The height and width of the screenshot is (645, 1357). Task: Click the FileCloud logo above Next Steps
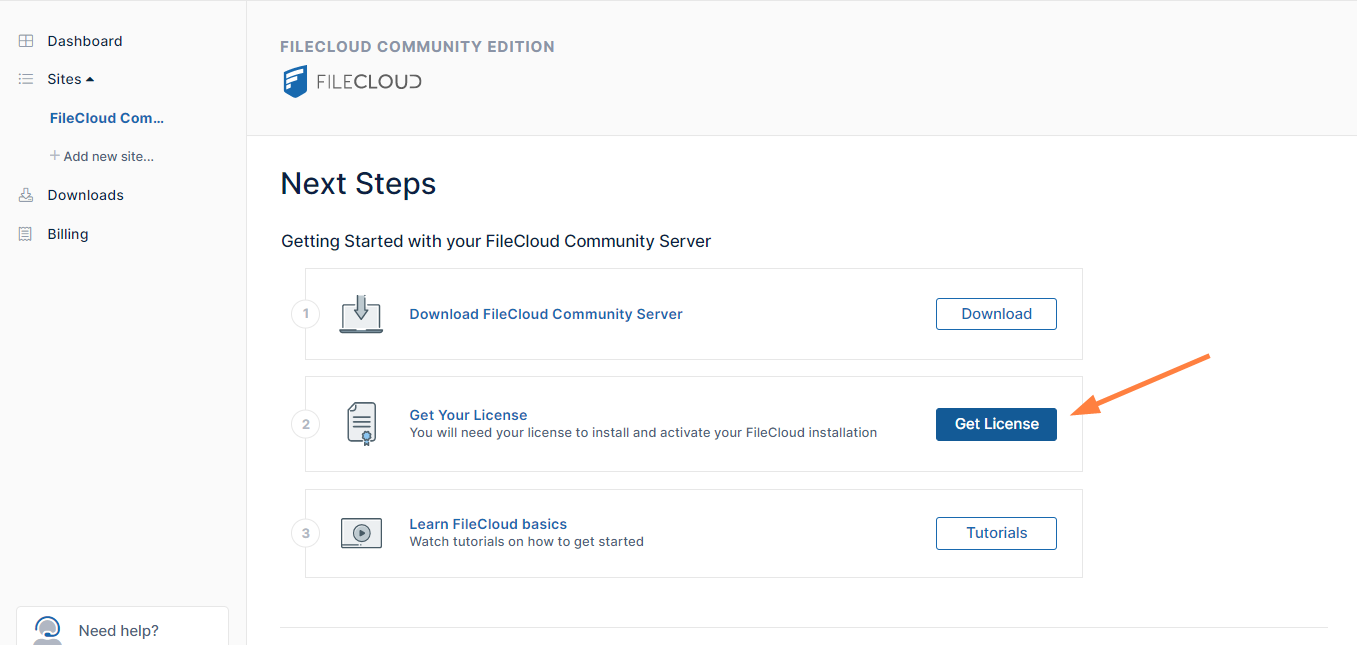click(x=352, y=81)
